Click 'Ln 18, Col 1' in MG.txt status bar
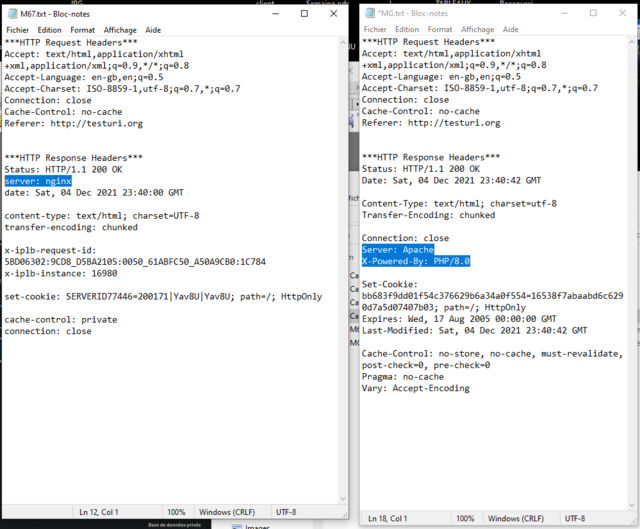640x529 pixels. pos(388,518)
